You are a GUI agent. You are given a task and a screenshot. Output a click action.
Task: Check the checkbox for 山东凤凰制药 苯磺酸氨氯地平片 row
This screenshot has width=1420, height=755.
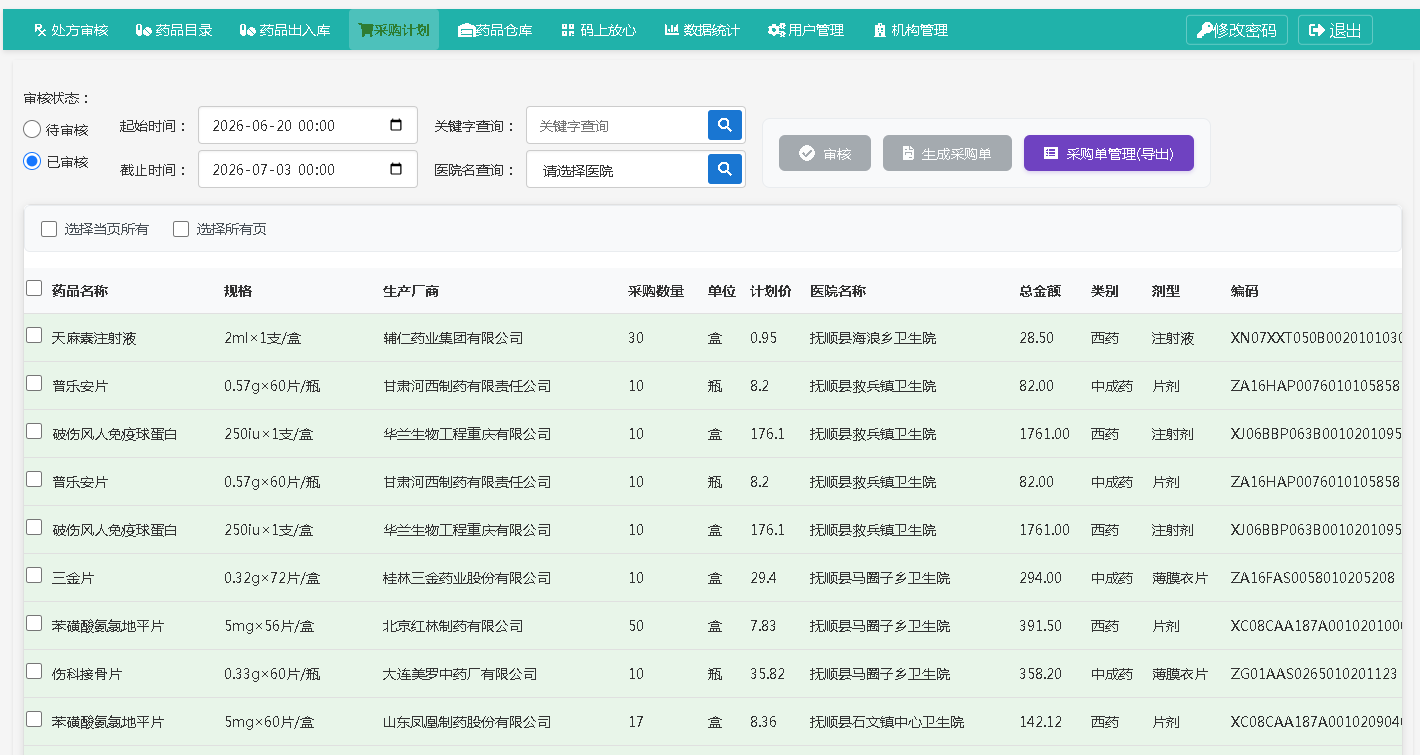coord(34,719)
